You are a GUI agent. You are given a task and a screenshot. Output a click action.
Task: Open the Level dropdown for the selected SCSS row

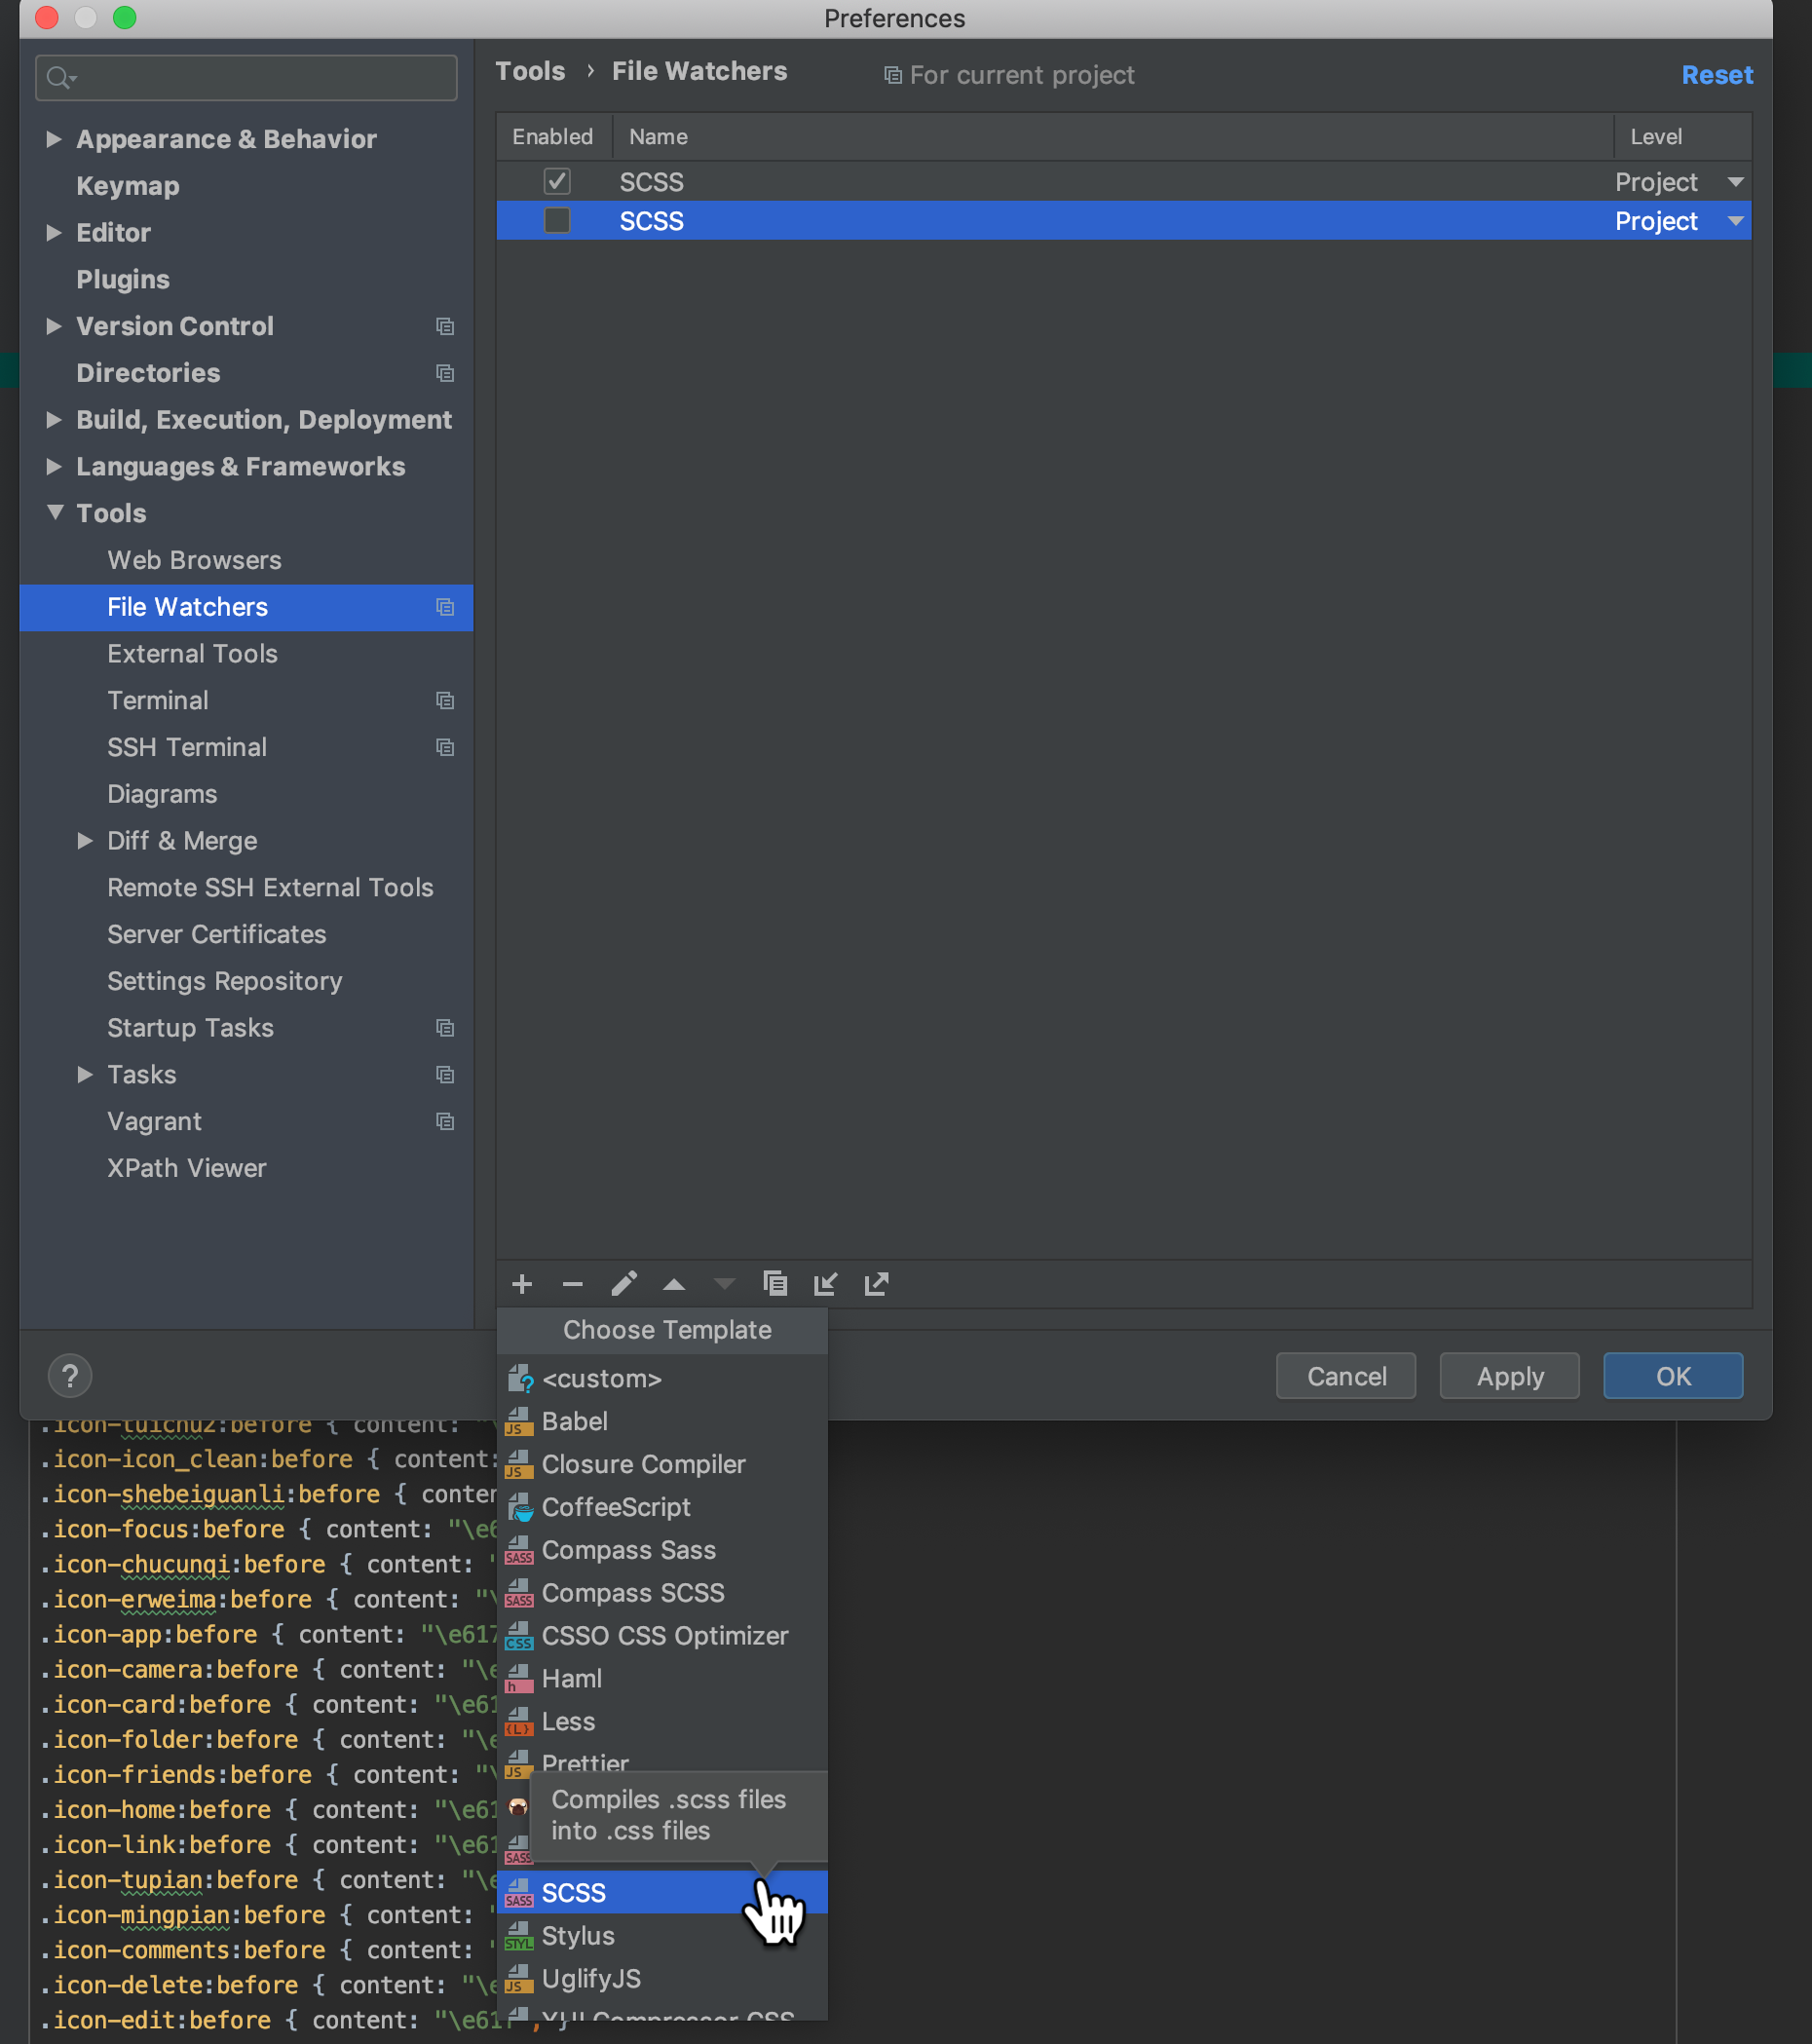point(1736,221)
